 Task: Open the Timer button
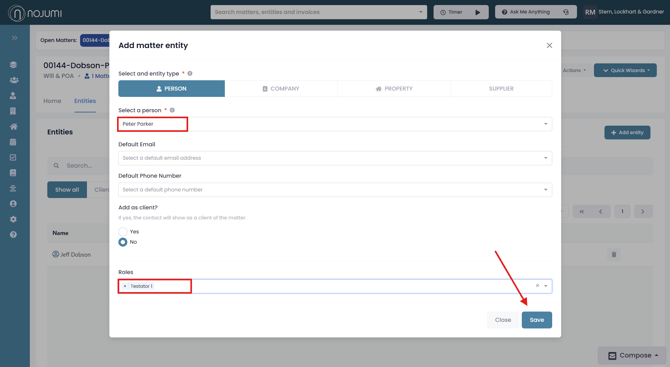point(461,12)
